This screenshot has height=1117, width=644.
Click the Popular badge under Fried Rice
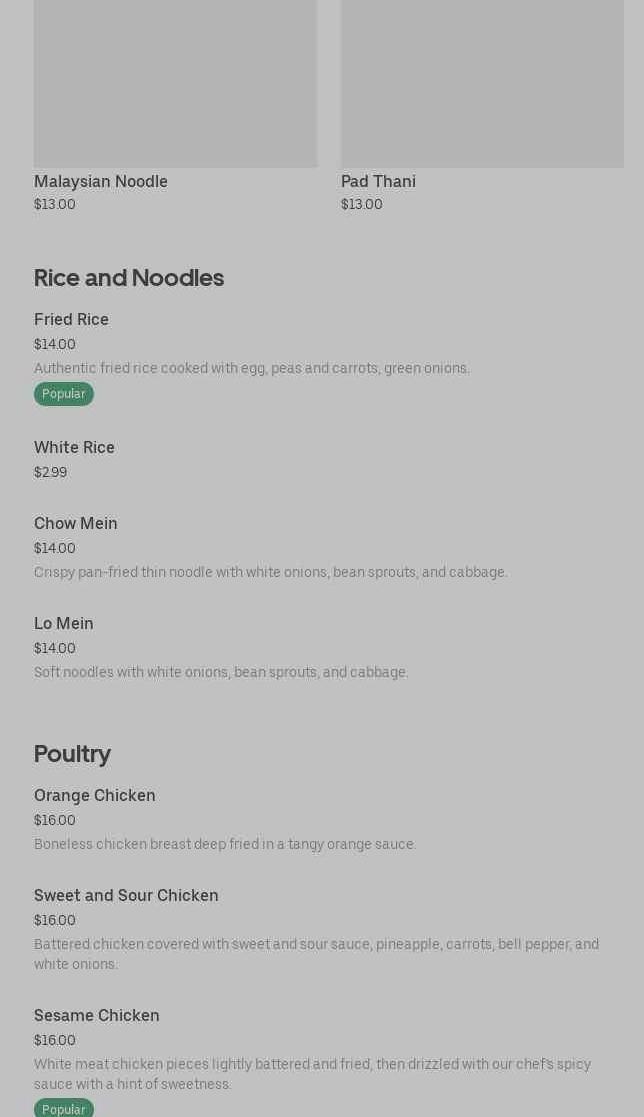point(64,394)
